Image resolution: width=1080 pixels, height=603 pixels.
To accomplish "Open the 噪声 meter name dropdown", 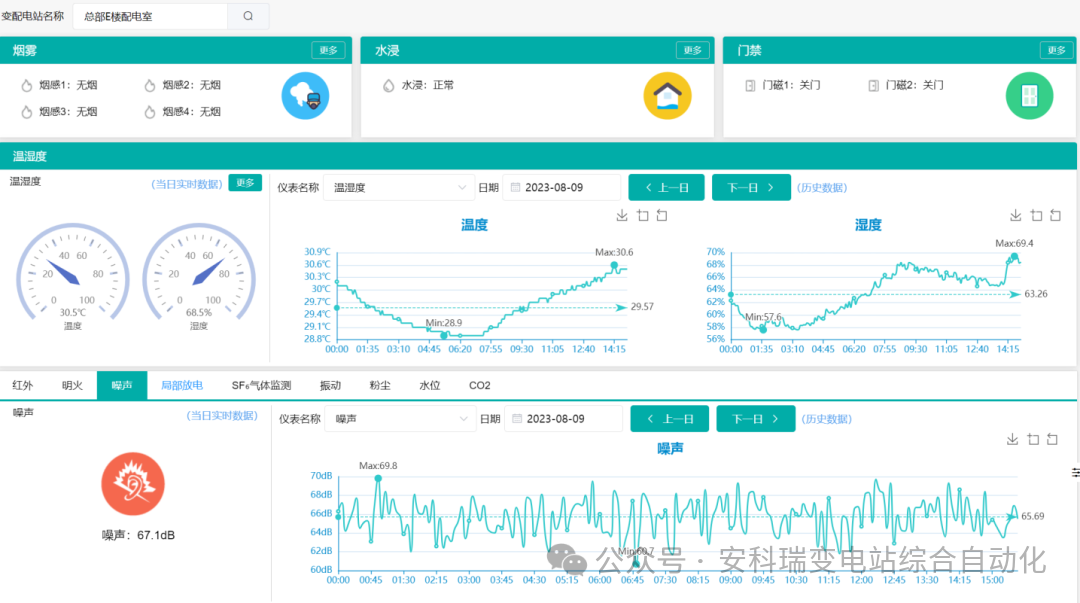I will coord(400,418).
